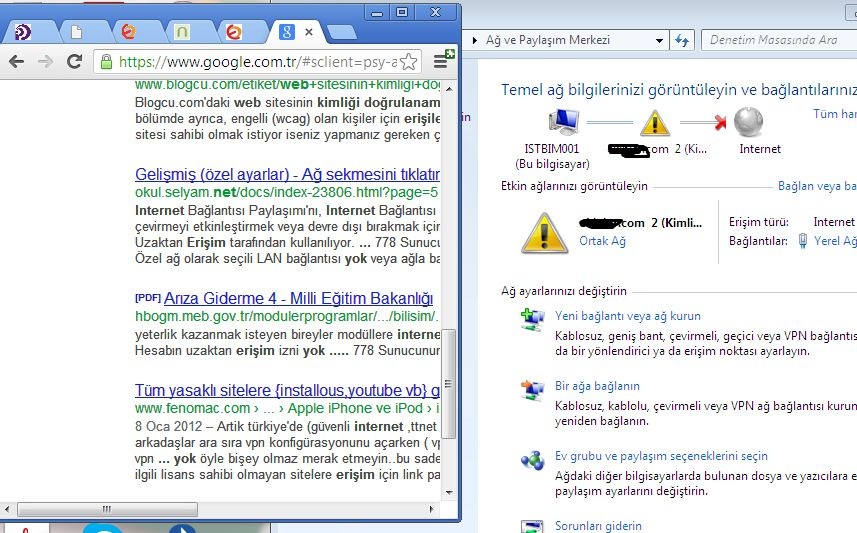Screen dimensions: 857x533
Task: Click the ISTBIM001 computer icon in network map
Action: click(563, 121)
